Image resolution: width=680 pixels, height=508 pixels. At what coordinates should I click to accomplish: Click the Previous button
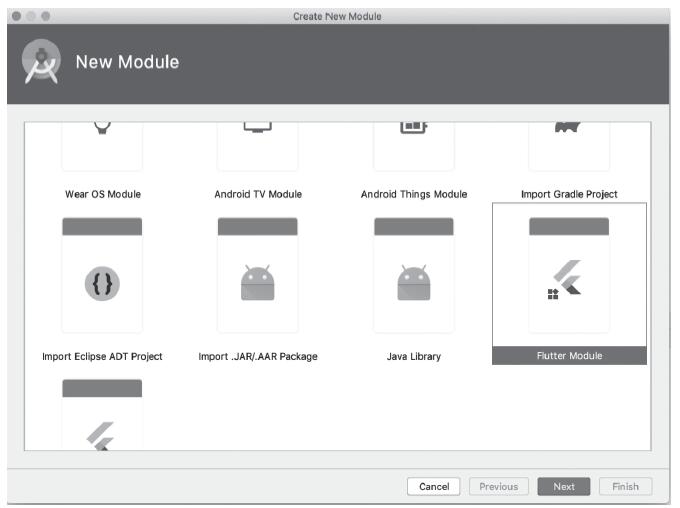(498, 486)
